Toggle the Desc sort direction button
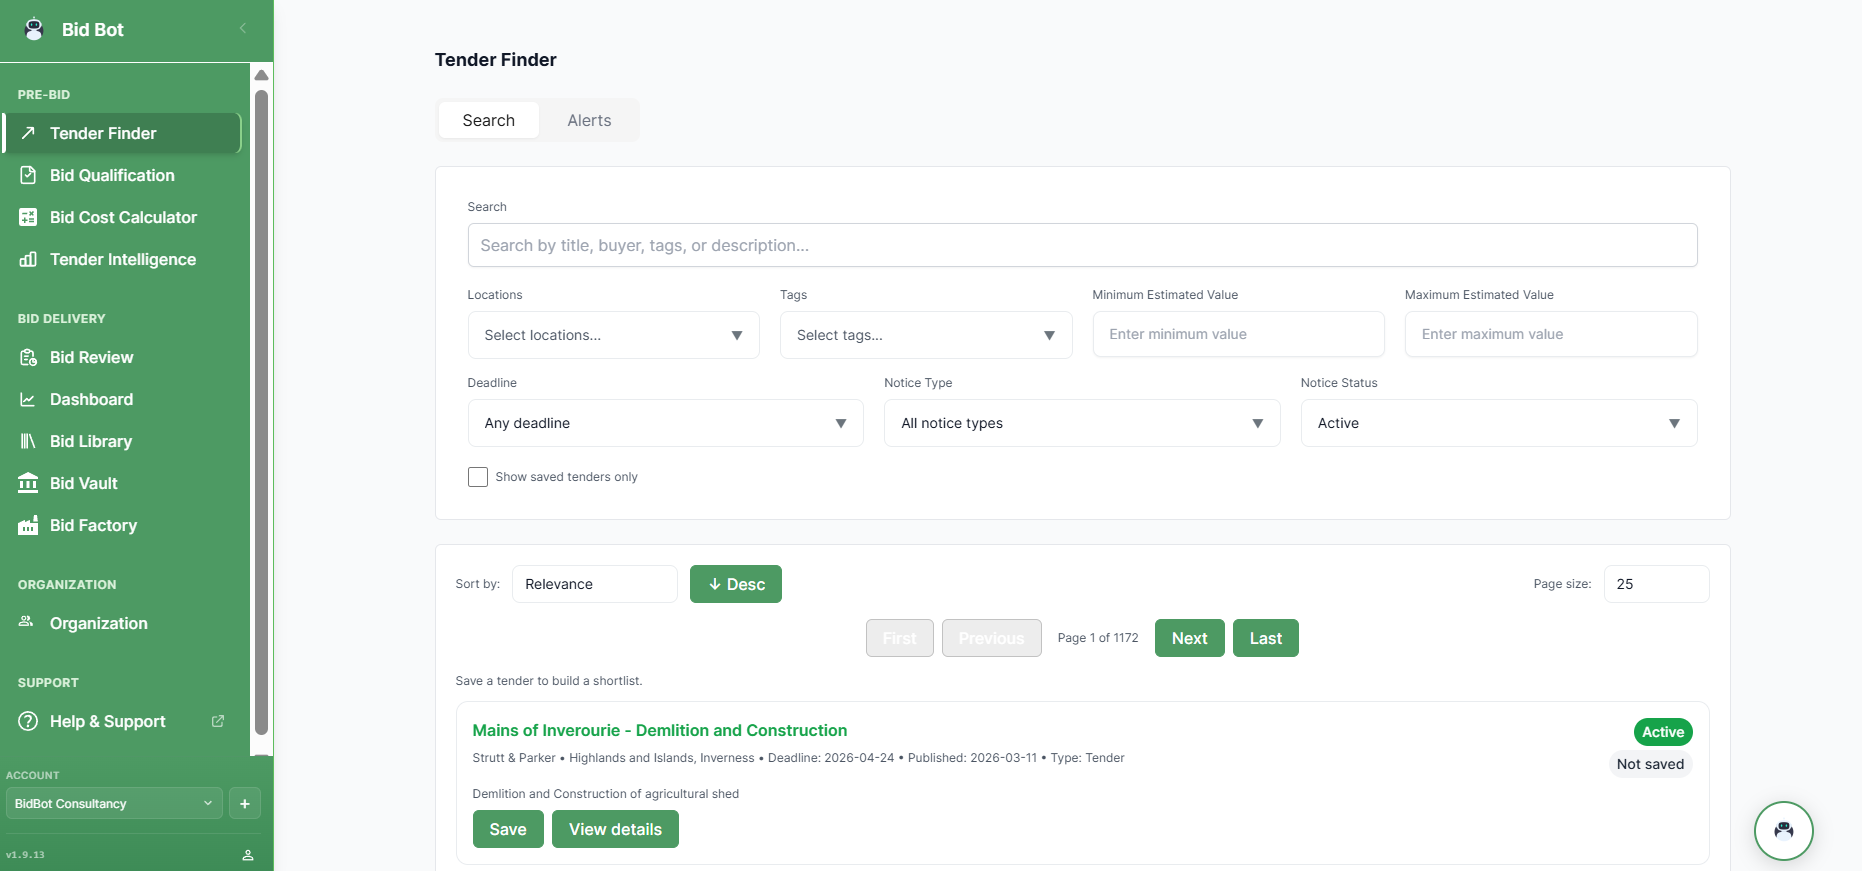1862x871 pixels. coord(735,584)
